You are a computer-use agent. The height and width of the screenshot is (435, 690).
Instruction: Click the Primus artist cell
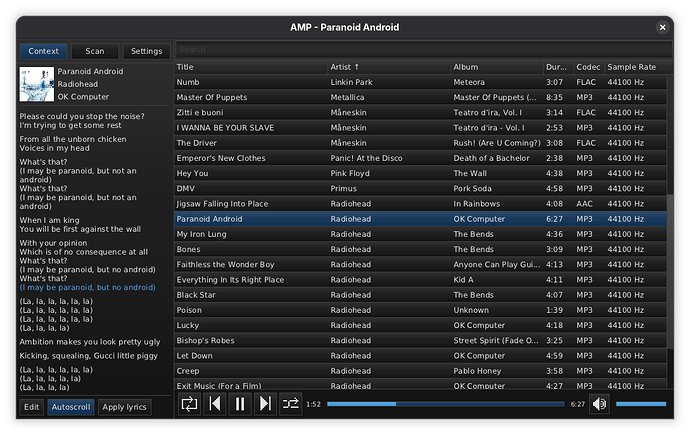point(343,188)
